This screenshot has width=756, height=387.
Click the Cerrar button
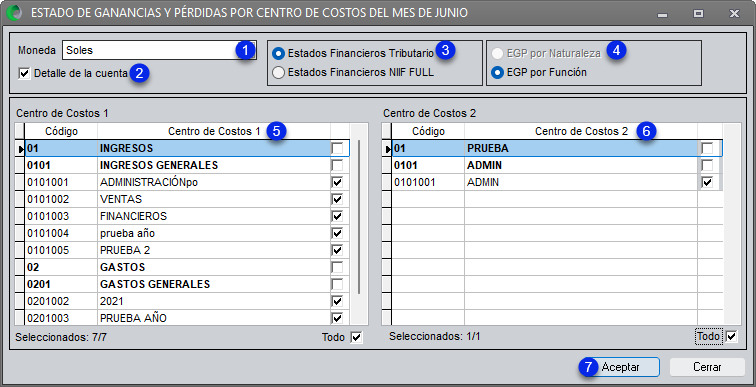707,367
